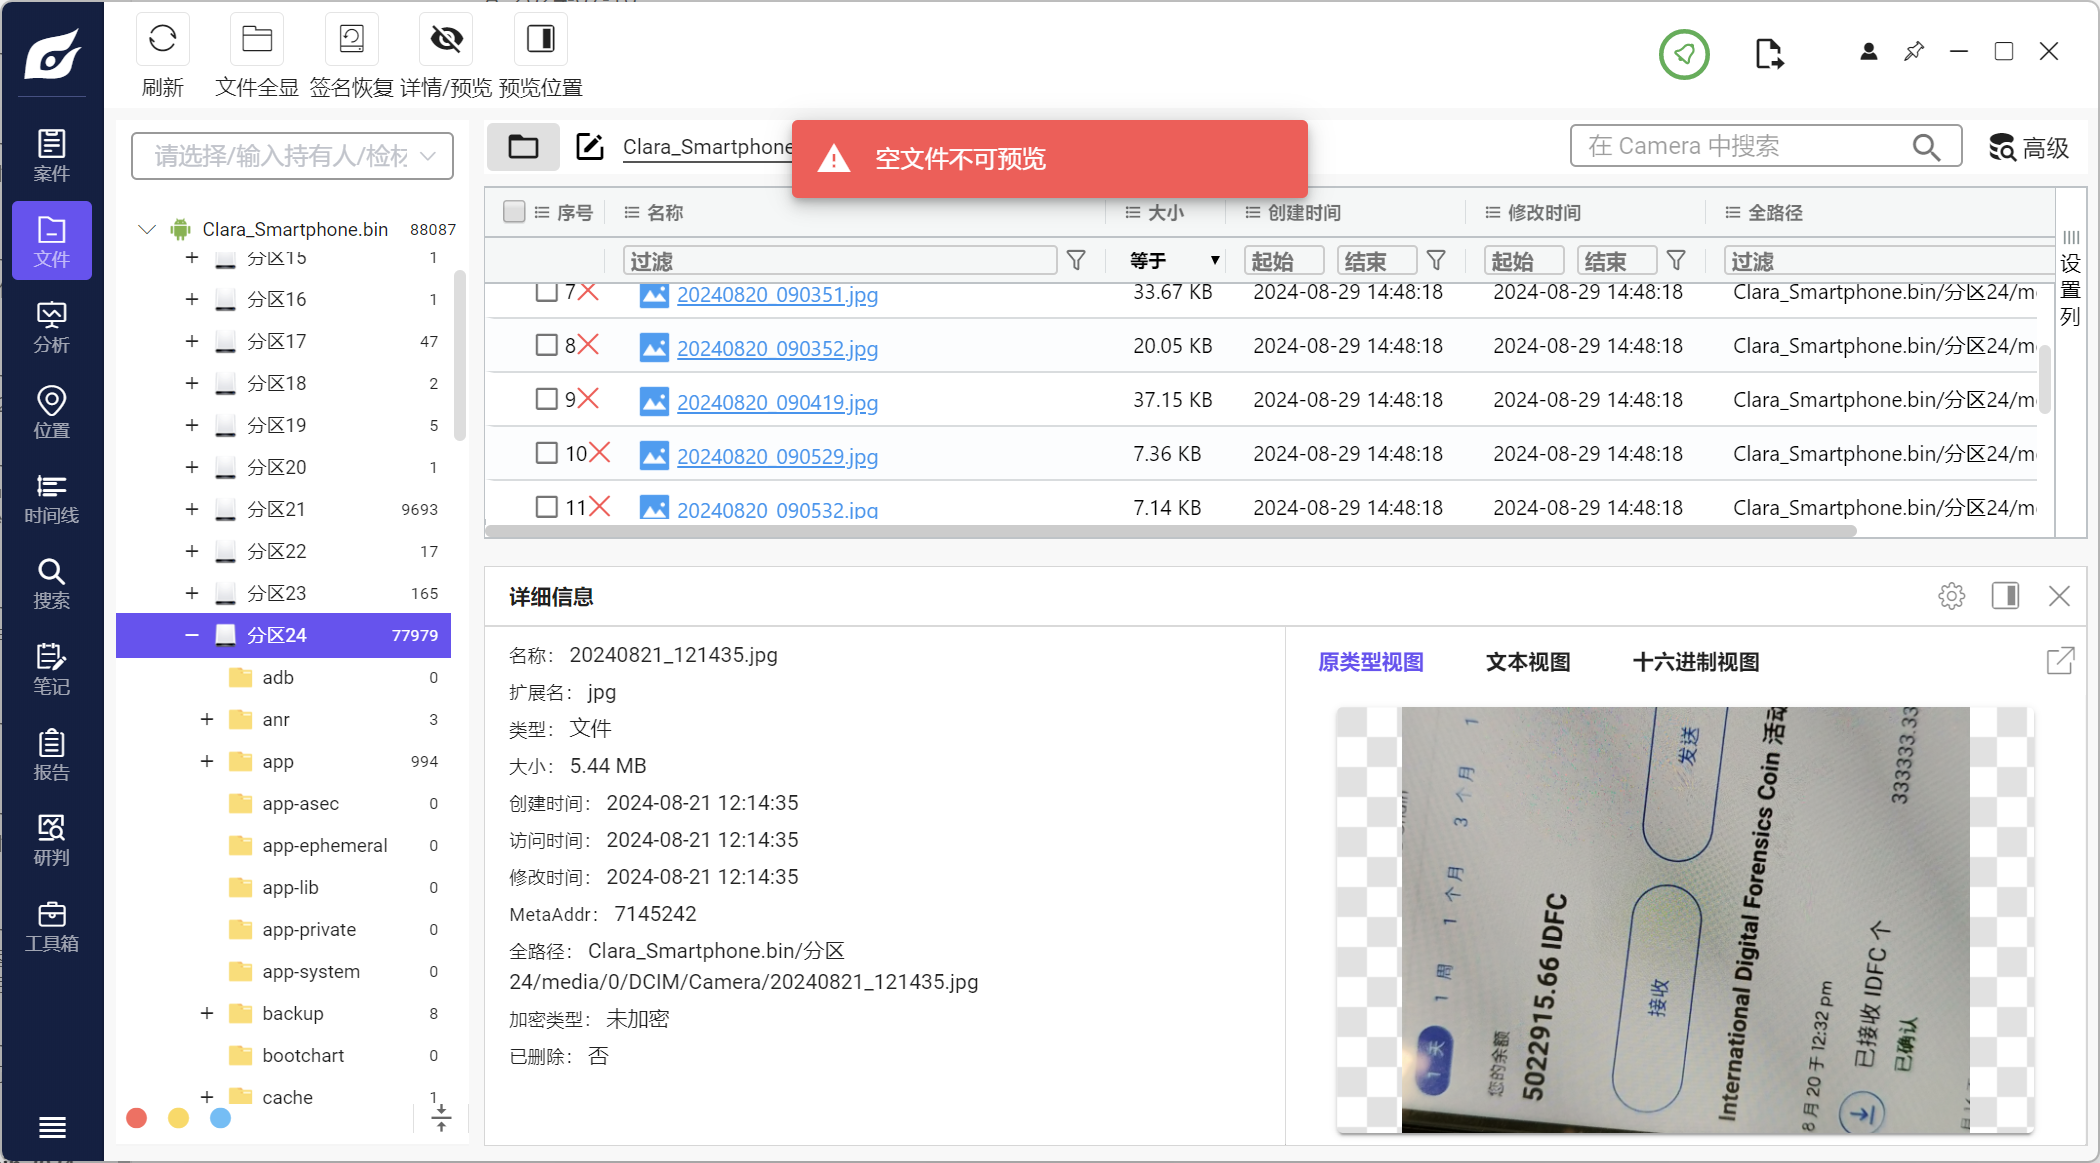
Task: Click the 创建时间 column header
Action: tap(1304, 212)
